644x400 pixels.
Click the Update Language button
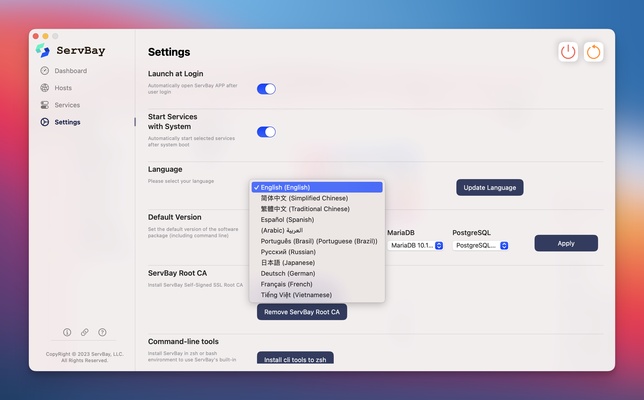point(490,187)
